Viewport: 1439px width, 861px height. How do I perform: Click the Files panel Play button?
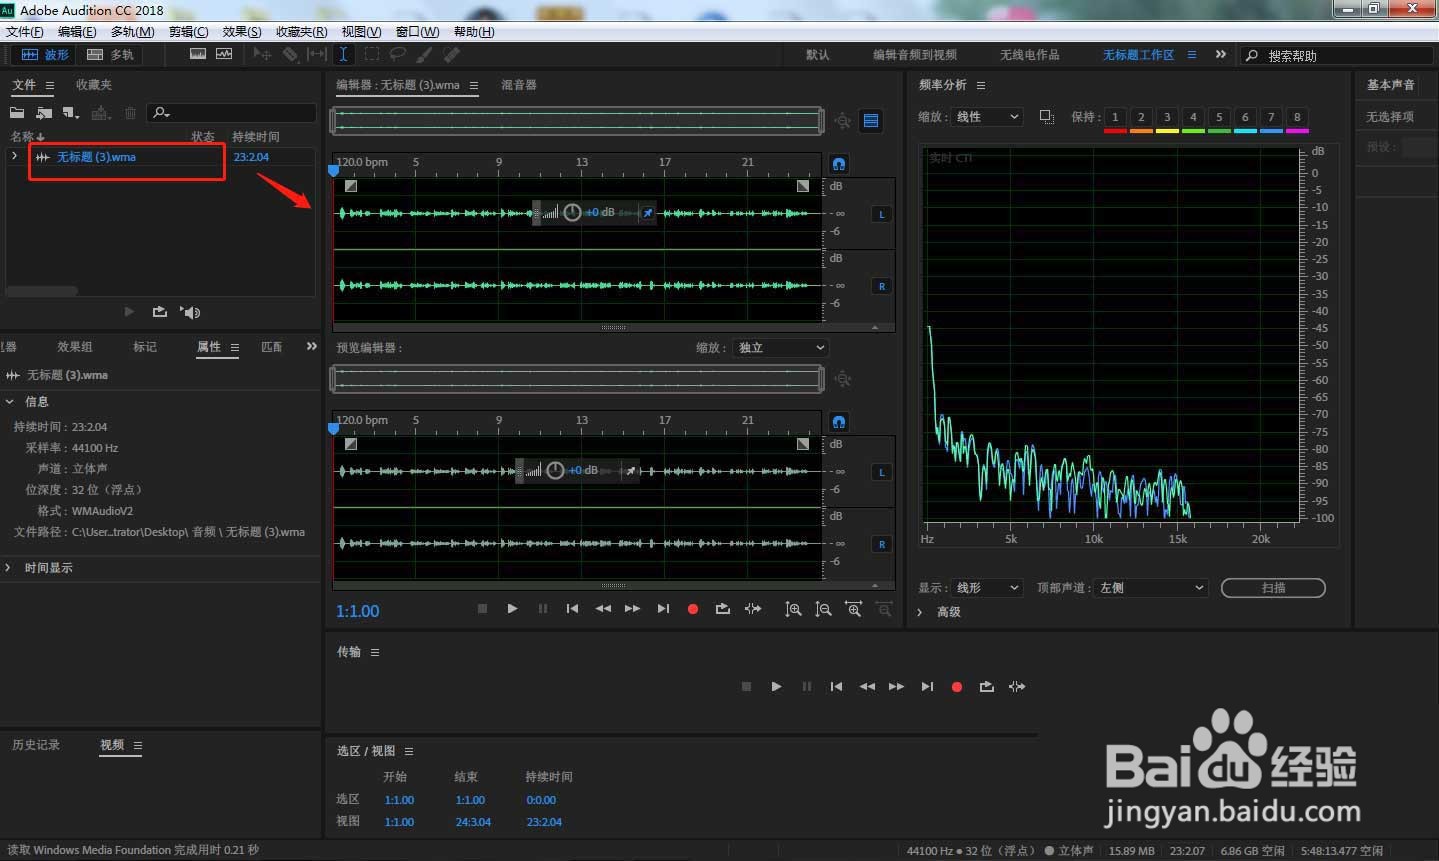(x=129, y=312)
